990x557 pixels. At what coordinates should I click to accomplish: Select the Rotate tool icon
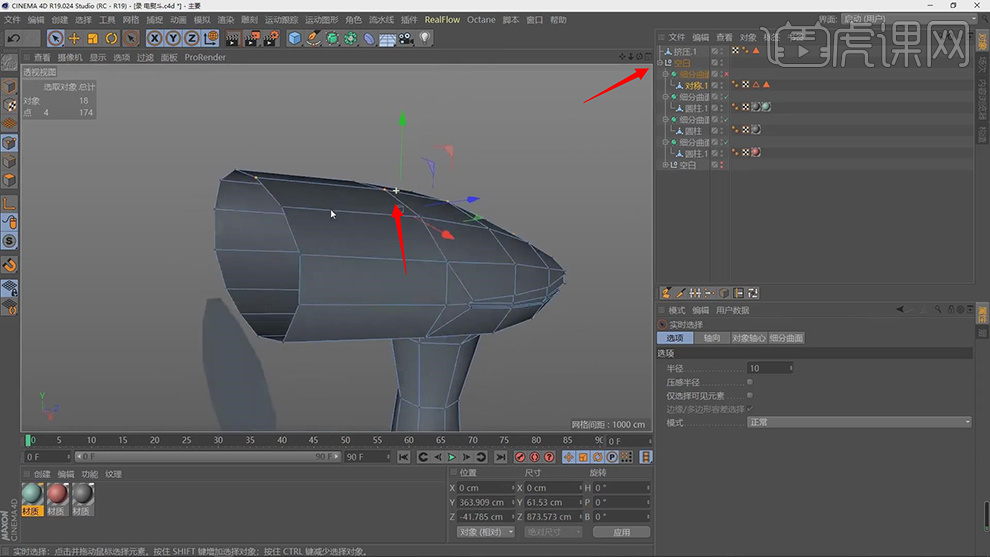click(x=111, y=38)
